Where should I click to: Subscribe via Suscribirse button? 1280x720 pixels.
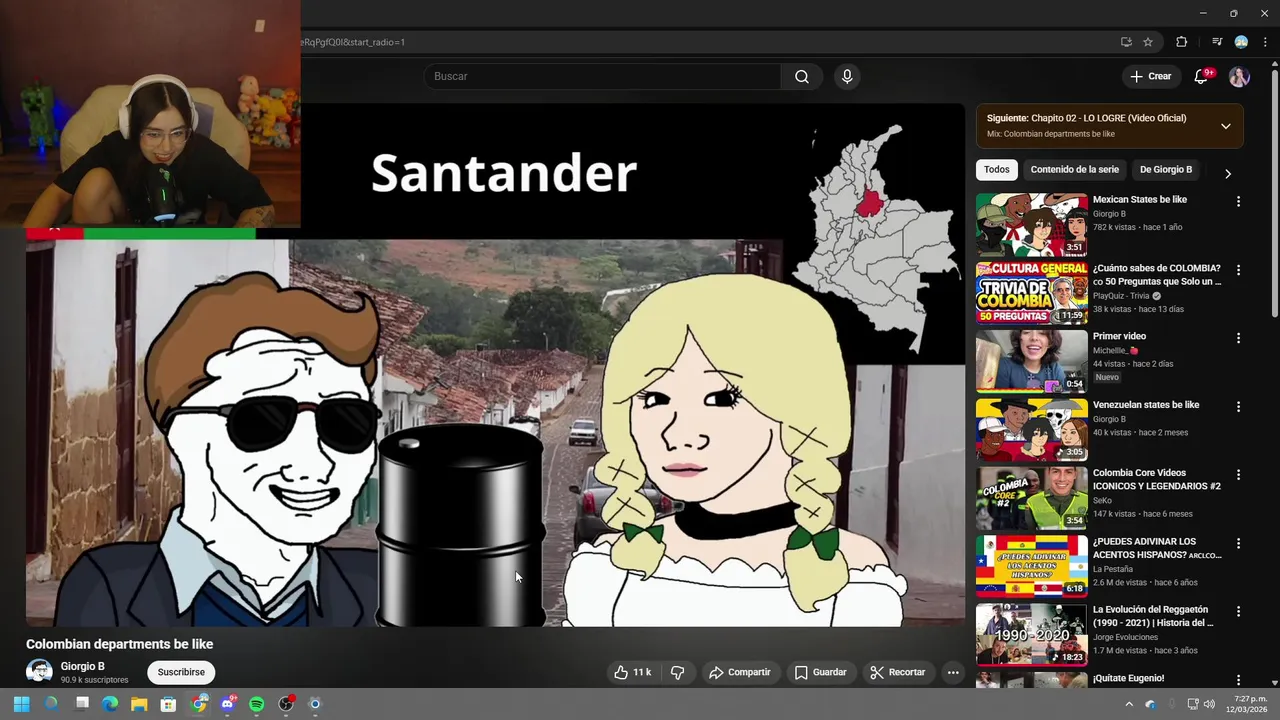click(x=181, y=672)
